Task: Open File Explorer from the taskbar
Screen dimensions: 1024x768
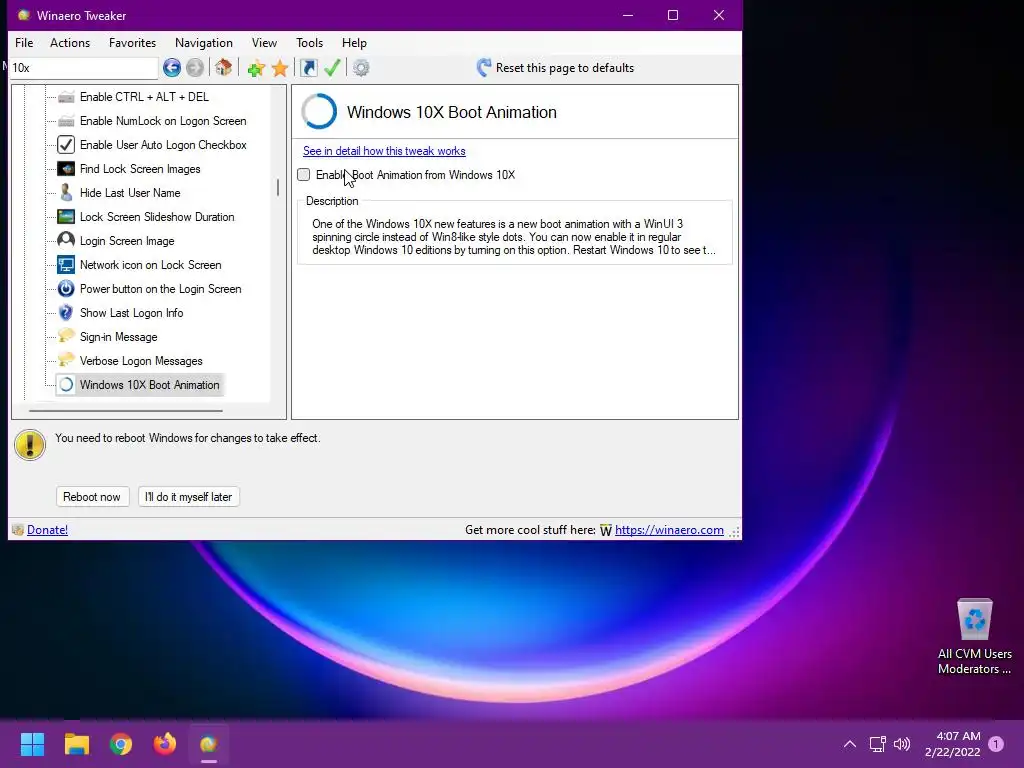Action: click(76, 744)
